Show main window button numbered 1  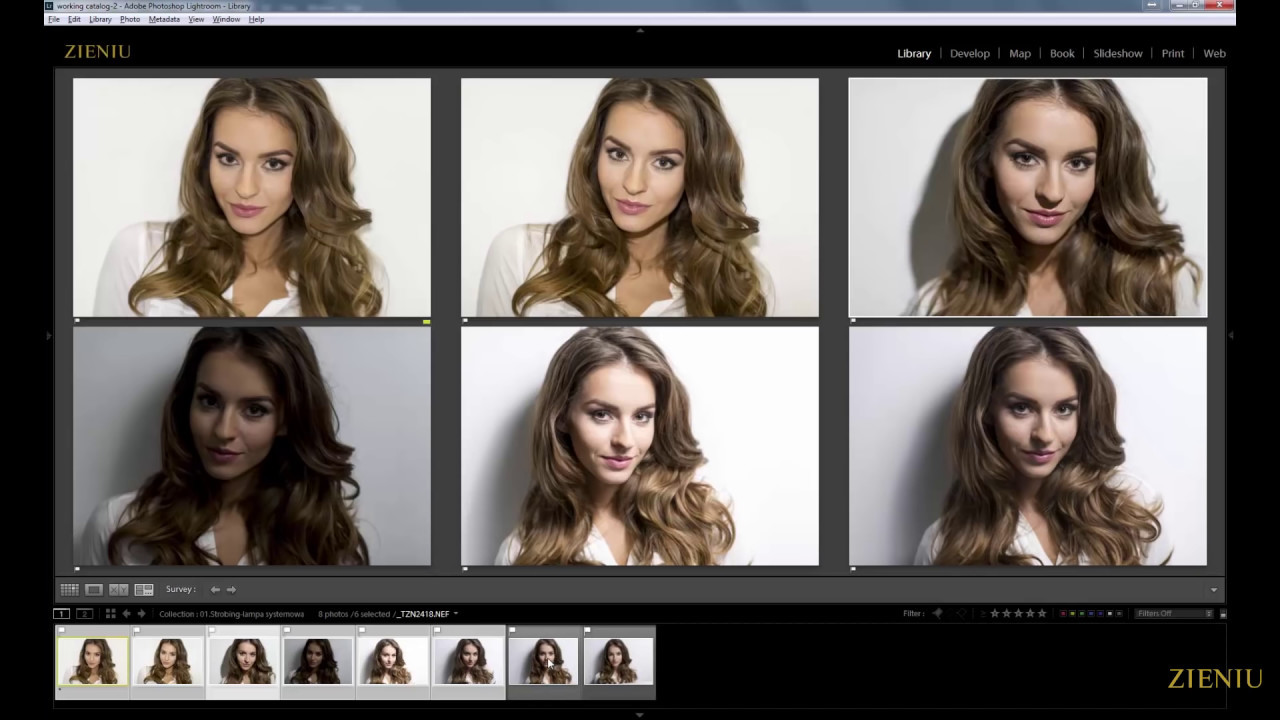pos(61,614)
